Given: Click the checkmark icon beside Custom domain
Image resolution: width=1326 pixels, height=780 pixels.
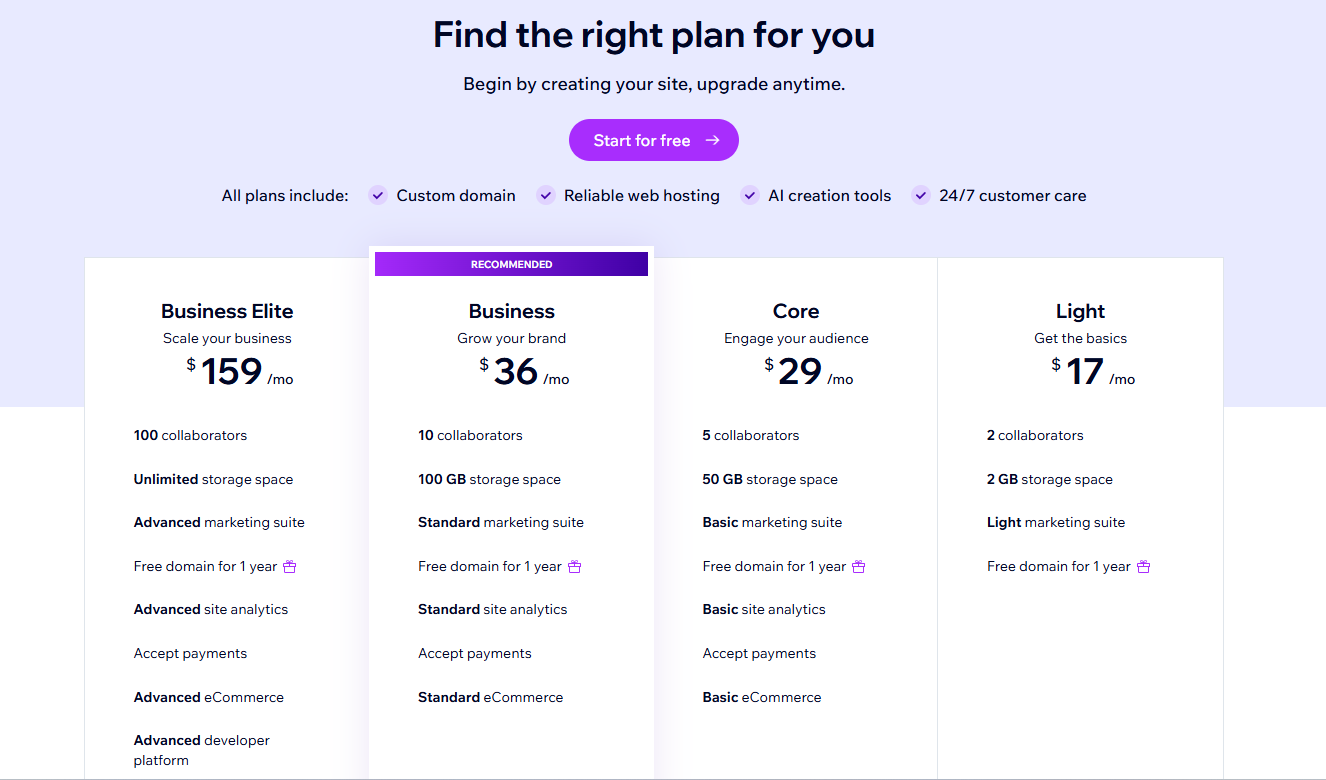Looking at the screenshot, I should (x=378, y=196).
